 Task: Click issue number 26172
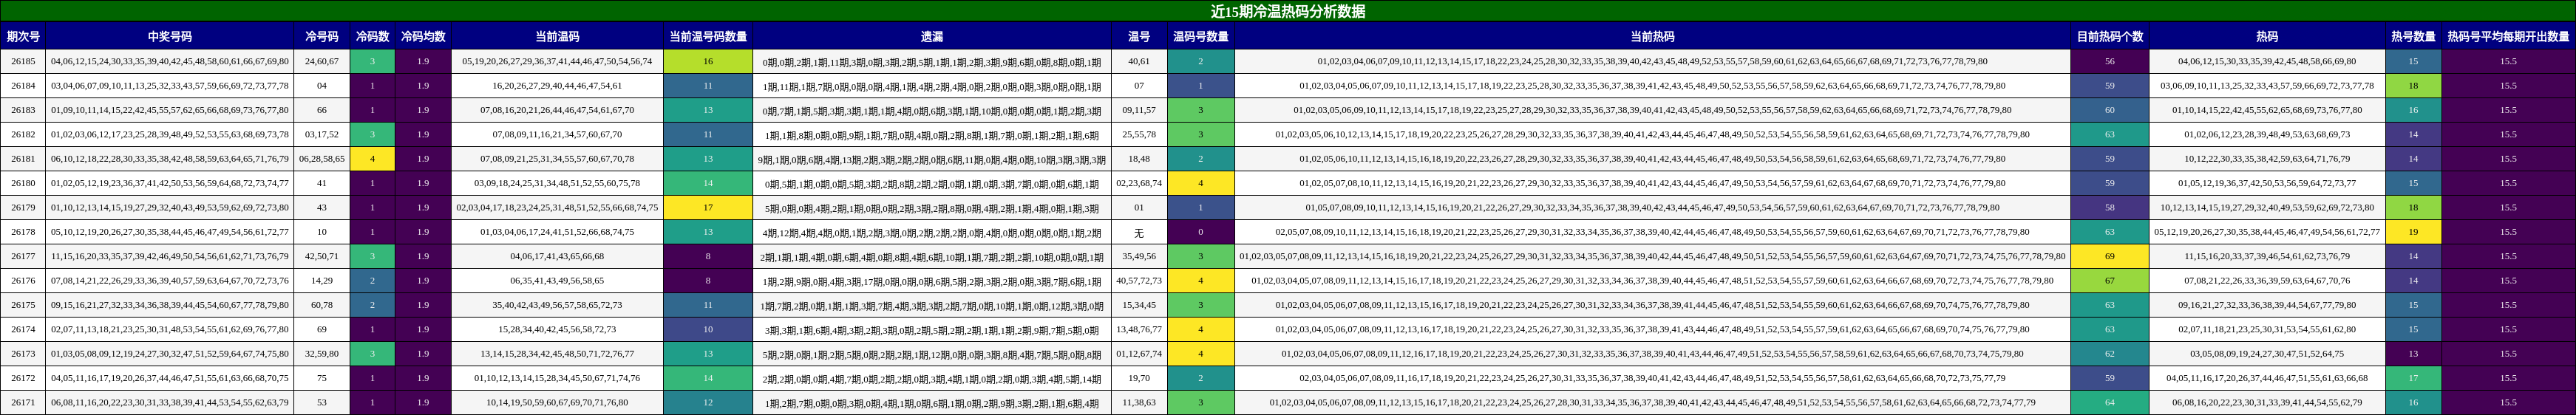23,378
